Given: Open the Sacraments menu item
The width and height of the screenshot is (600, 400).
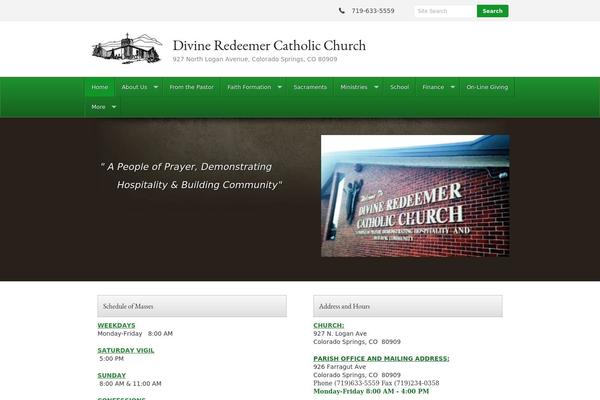Looking at the screenshot, I should pos(310,87).
